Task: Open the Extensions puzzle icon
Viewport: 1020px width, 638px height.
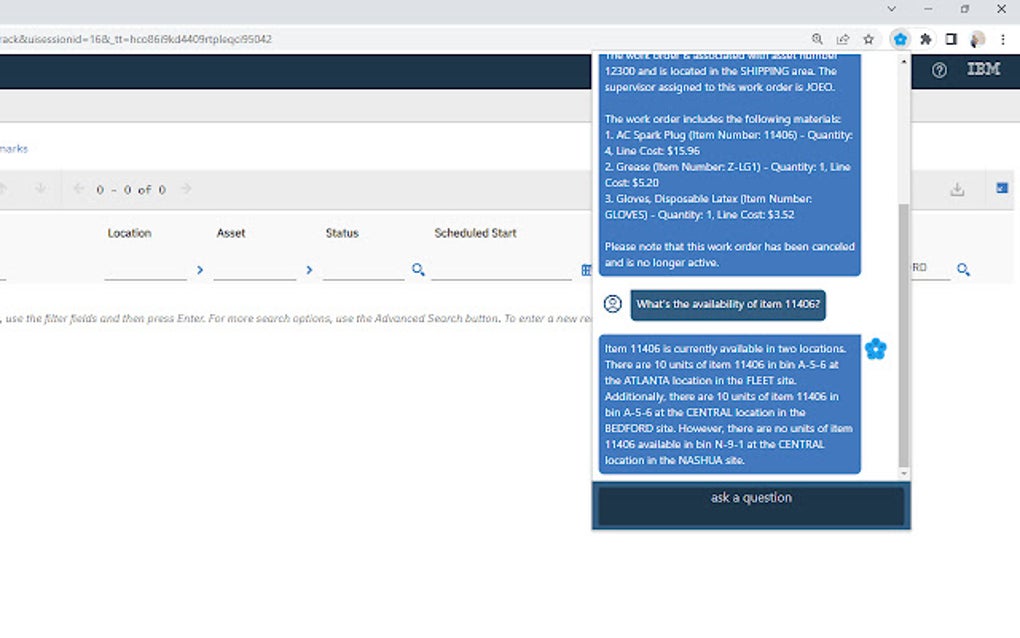Action: pos(926,39)
